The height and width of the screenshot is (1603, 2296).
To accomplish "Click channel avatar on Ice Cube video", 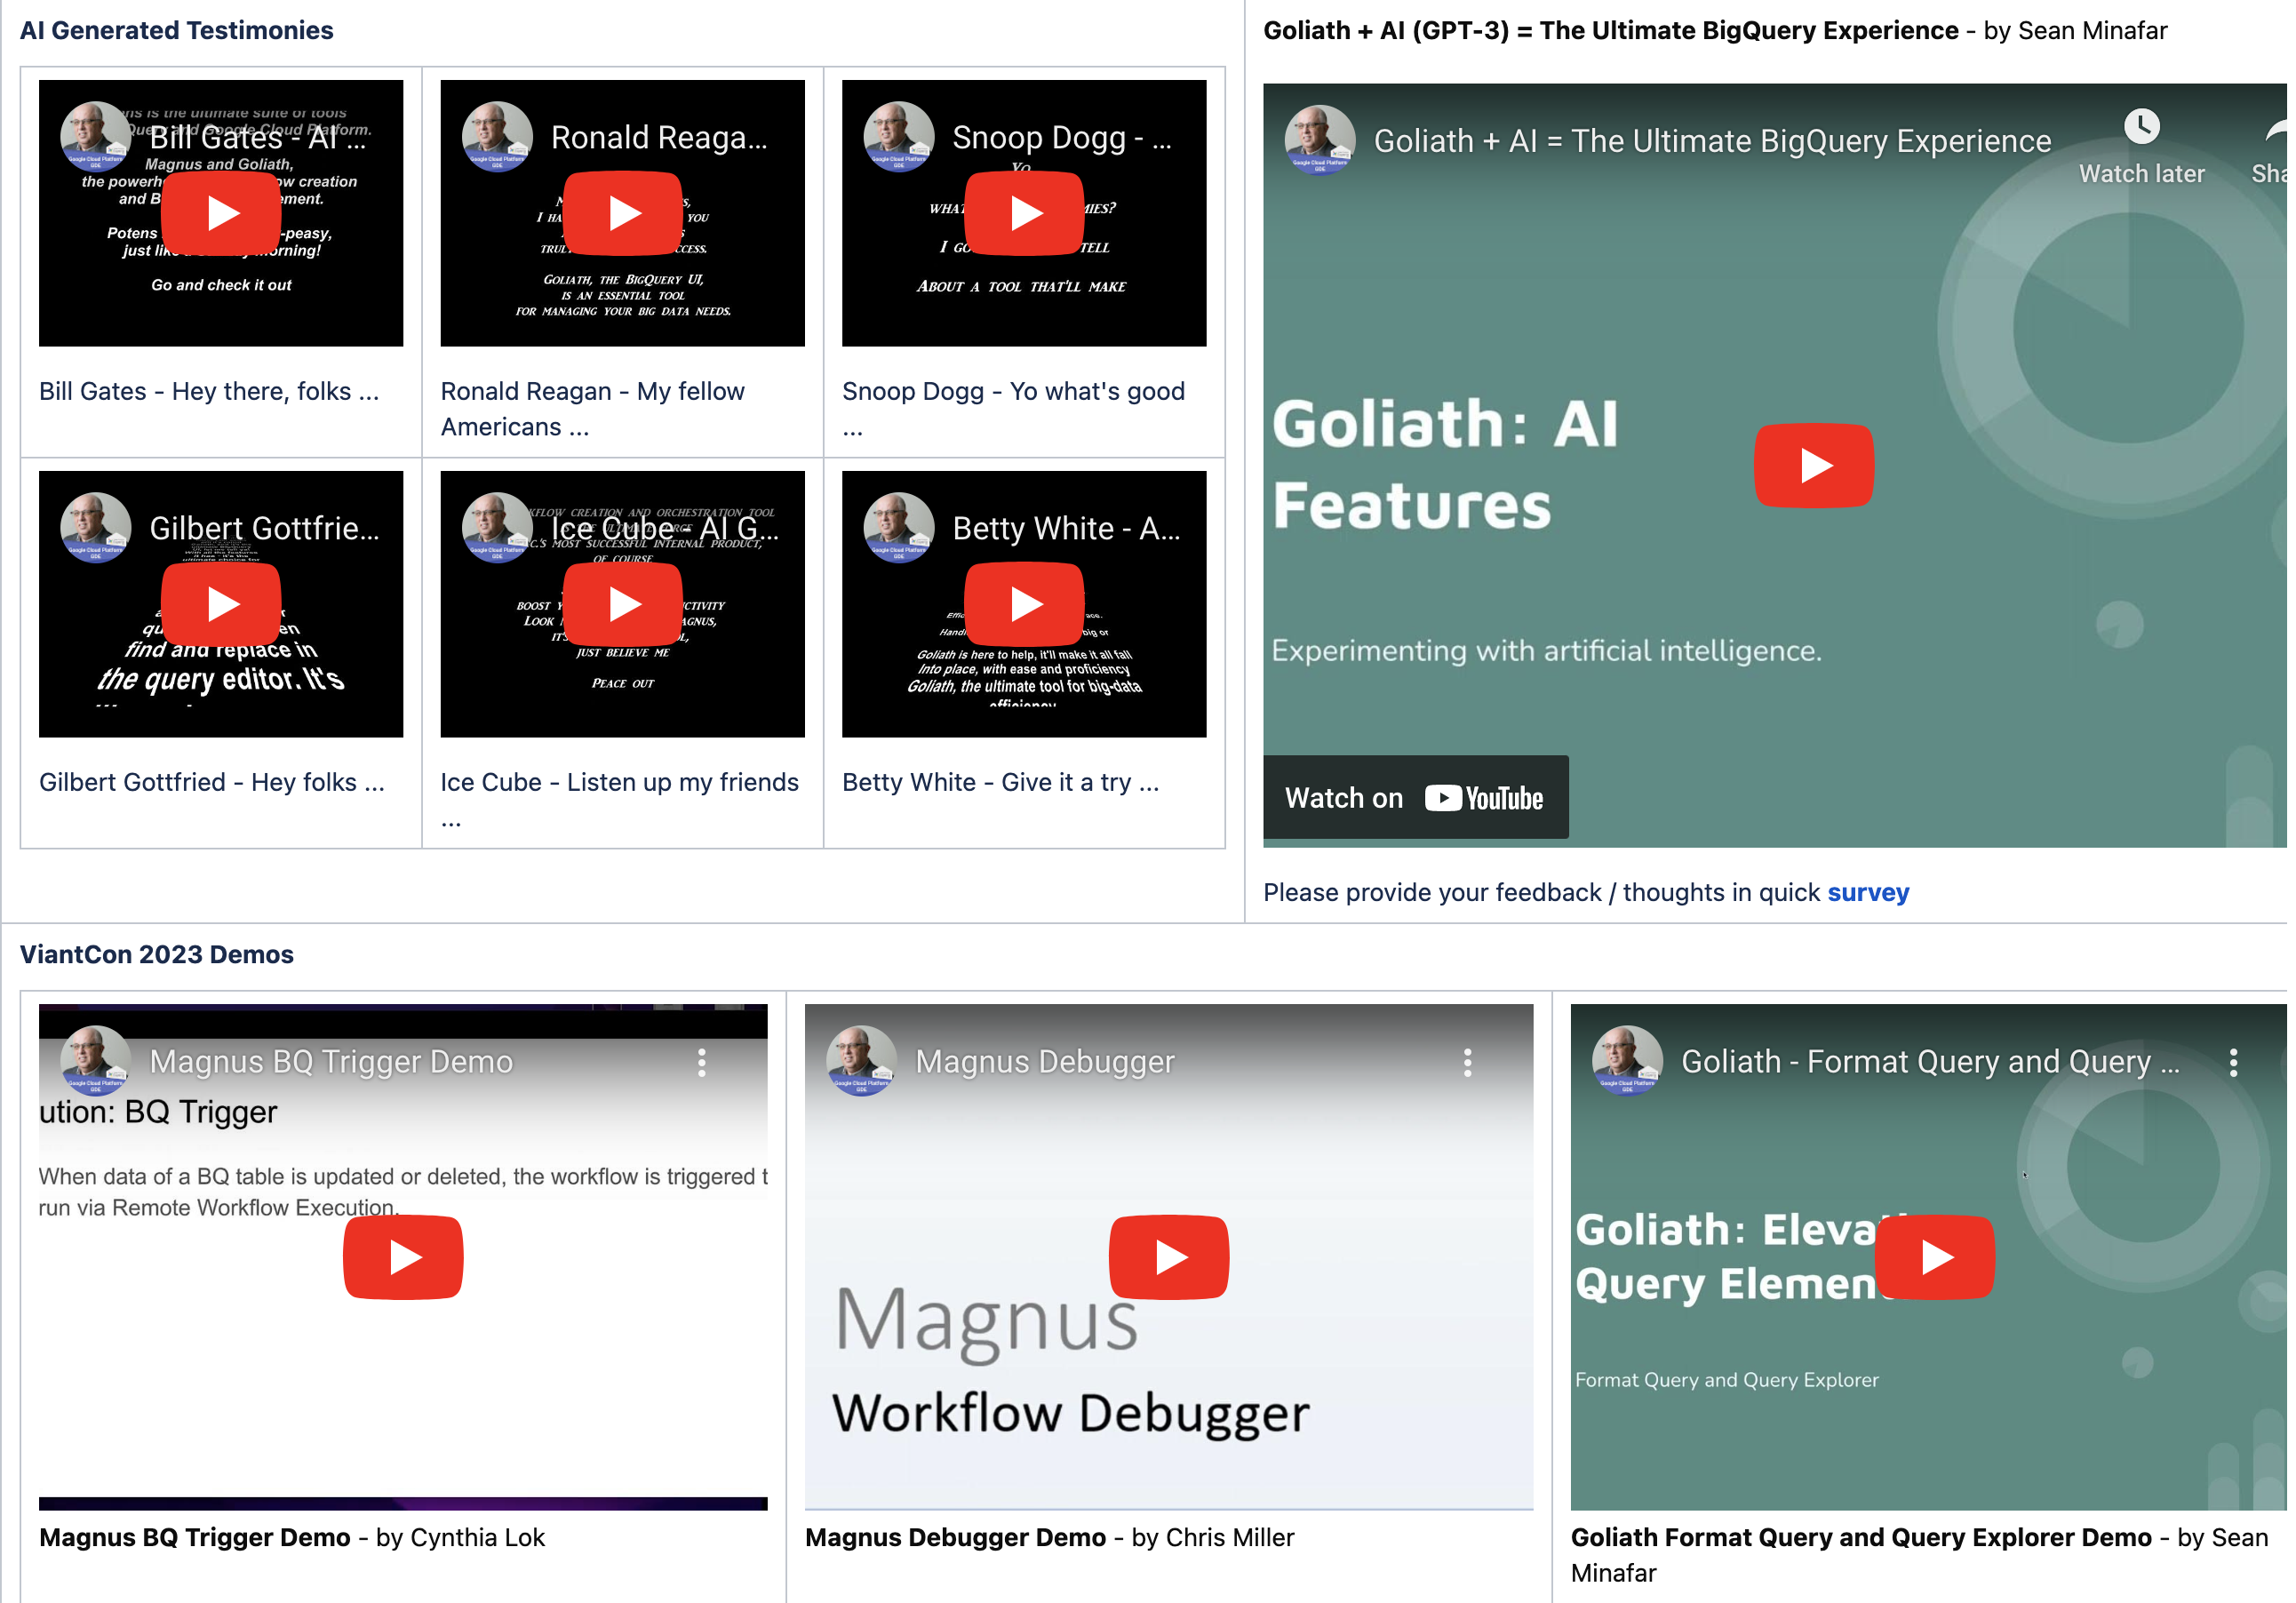I will point(497,527).
